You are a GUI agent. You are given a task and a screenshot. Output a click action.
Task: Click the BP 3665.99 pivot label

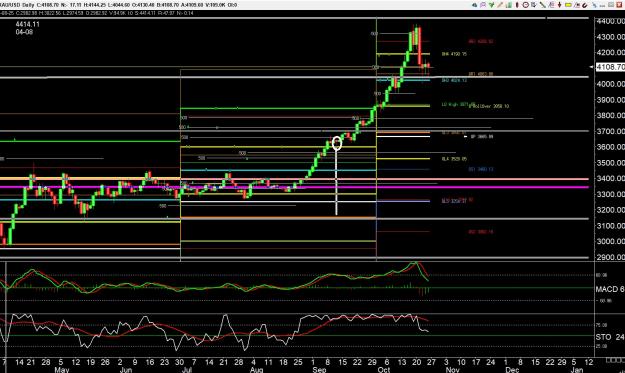[482, 136]
